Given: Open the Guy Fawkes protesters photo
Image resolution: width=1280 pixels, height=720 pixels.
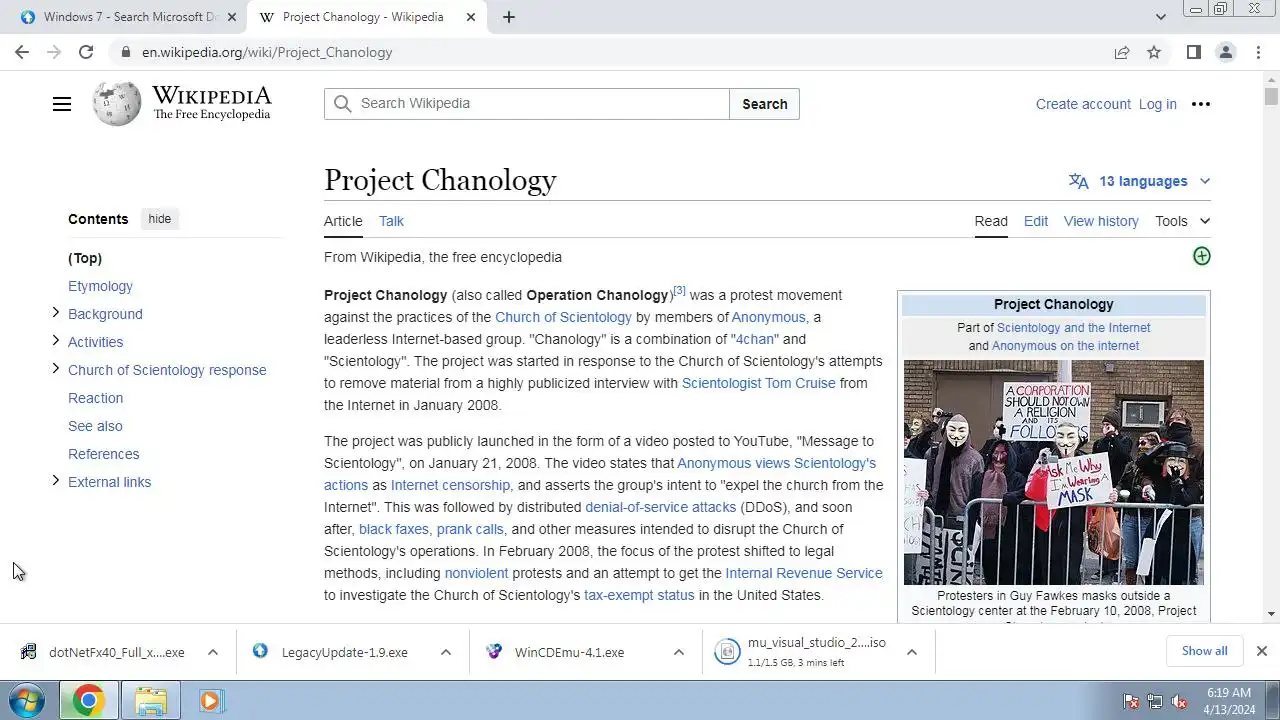Looking at the screenshot, I should [1054, 472].
